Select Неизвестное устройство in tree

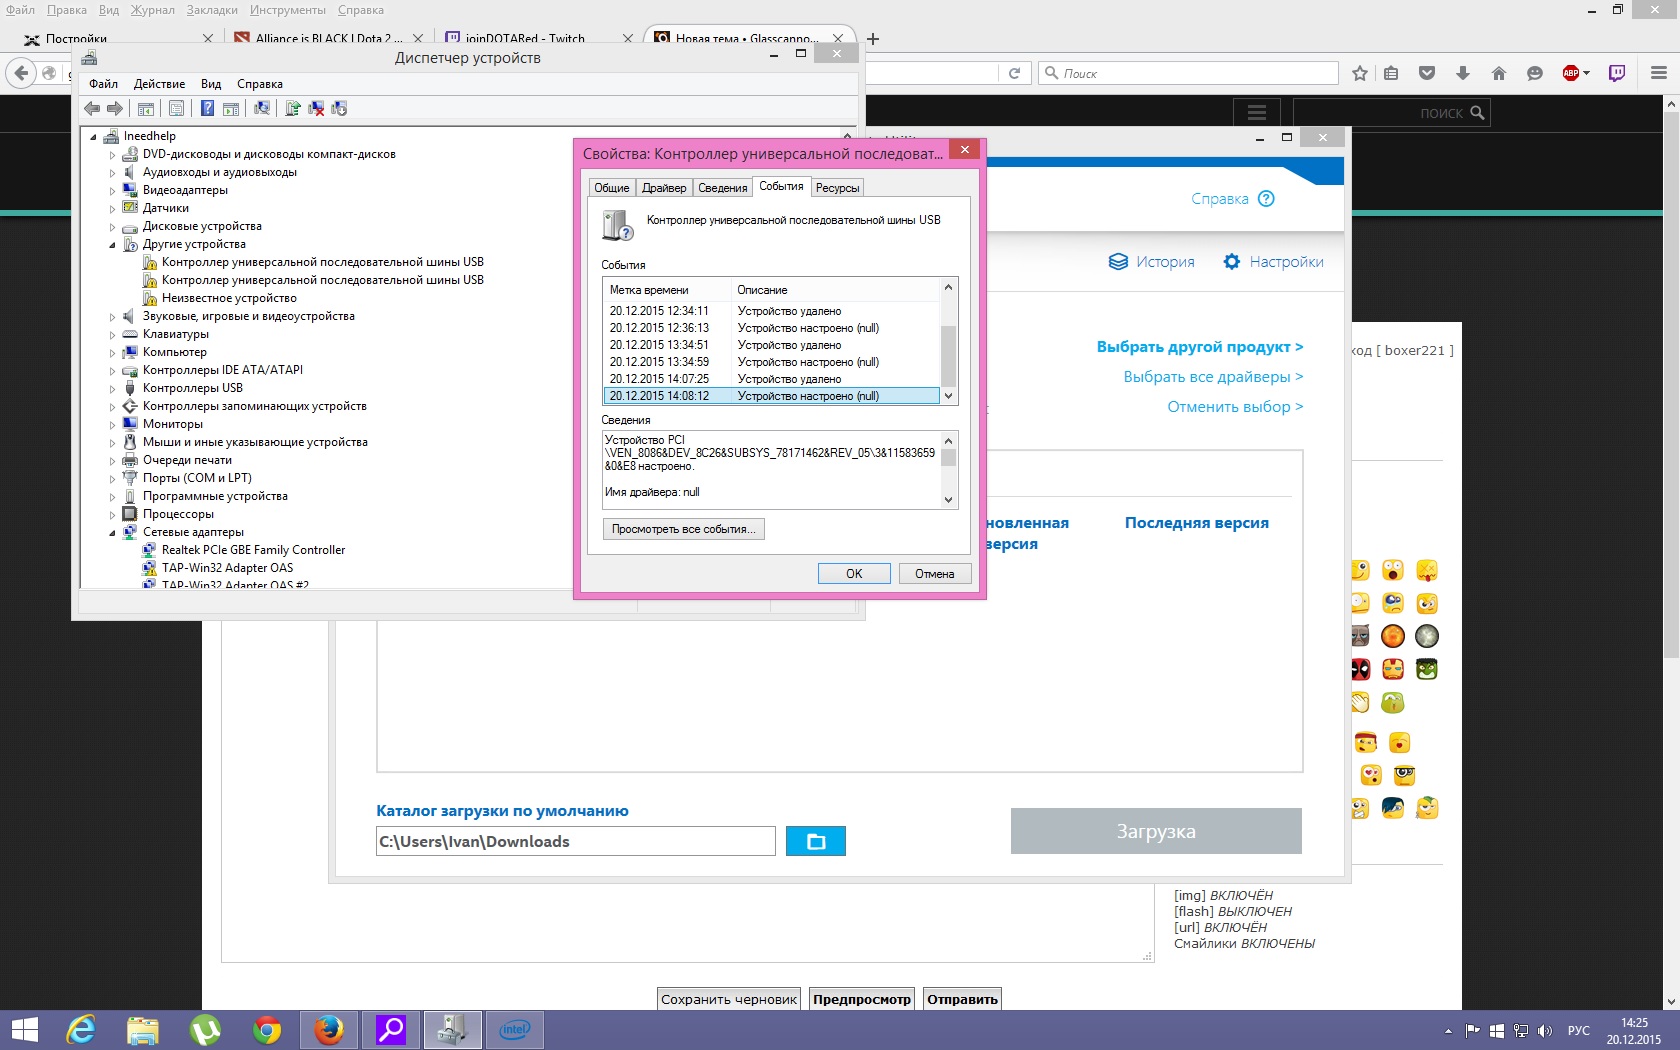(x=229, y=298)
